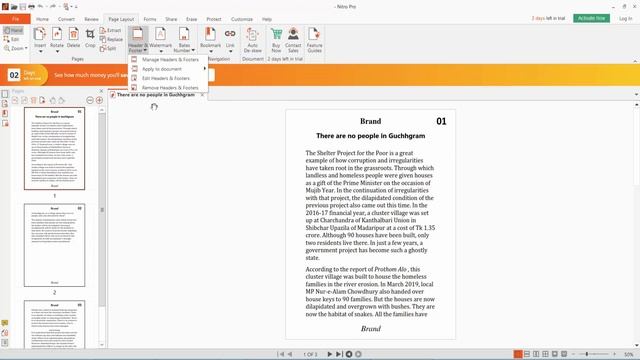Click the previous view circle button
The width and height of the screenshot is (640, 360).
[349, 354]
